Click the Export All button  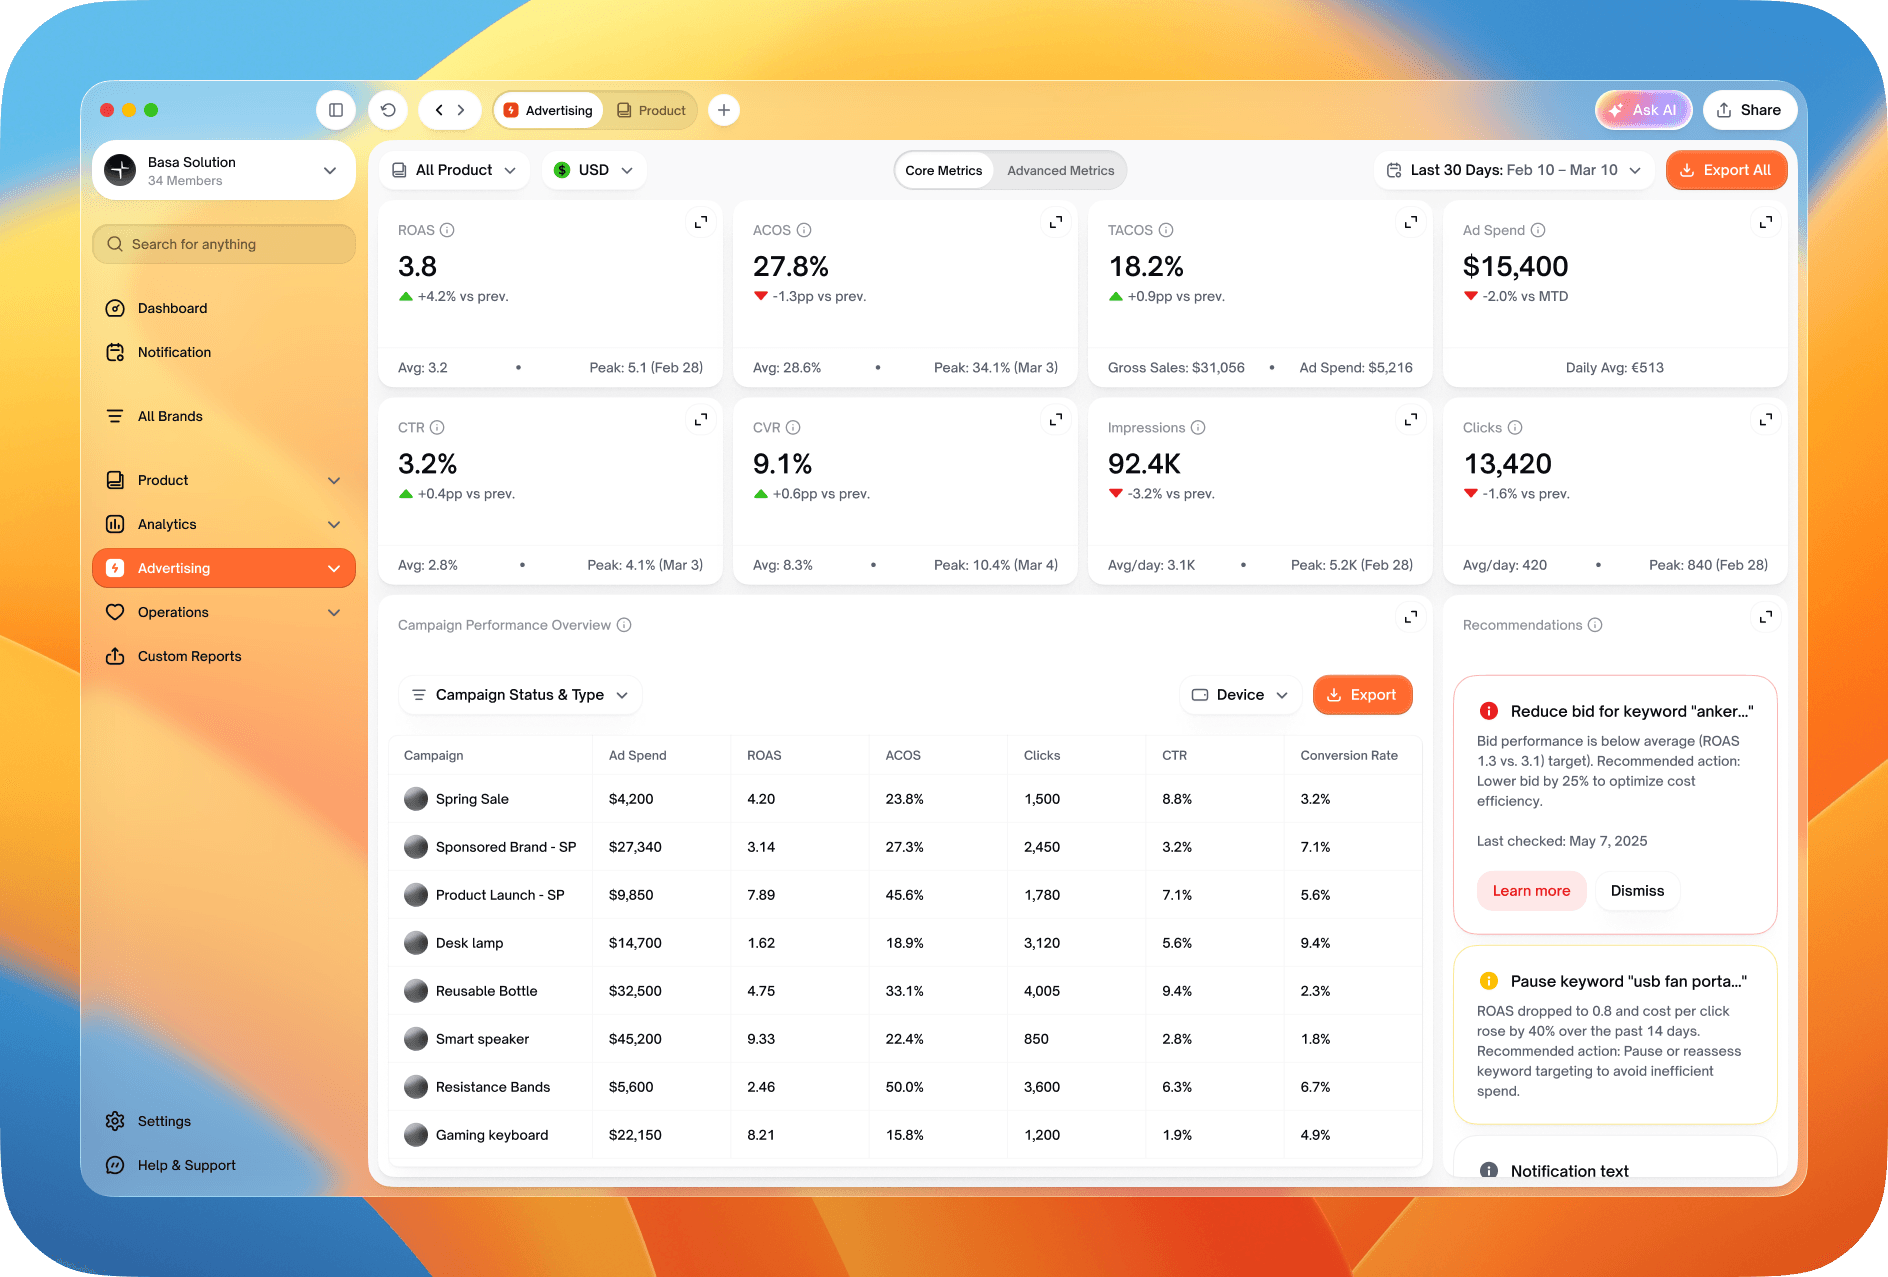coord(1726,170)
